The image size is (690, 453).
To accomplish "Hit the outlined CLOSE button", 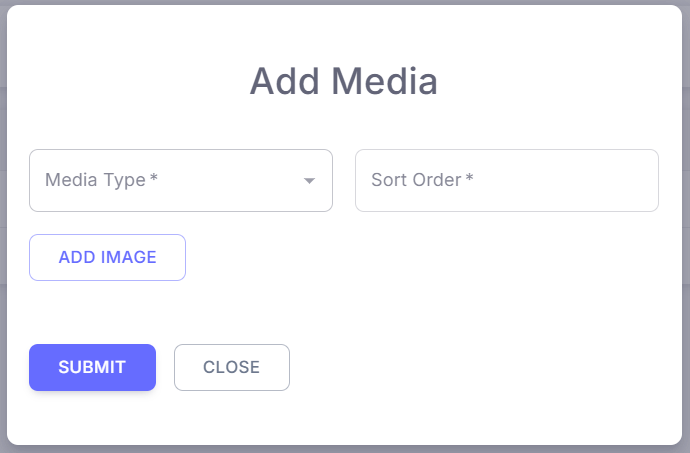I will tap(231, 367).
